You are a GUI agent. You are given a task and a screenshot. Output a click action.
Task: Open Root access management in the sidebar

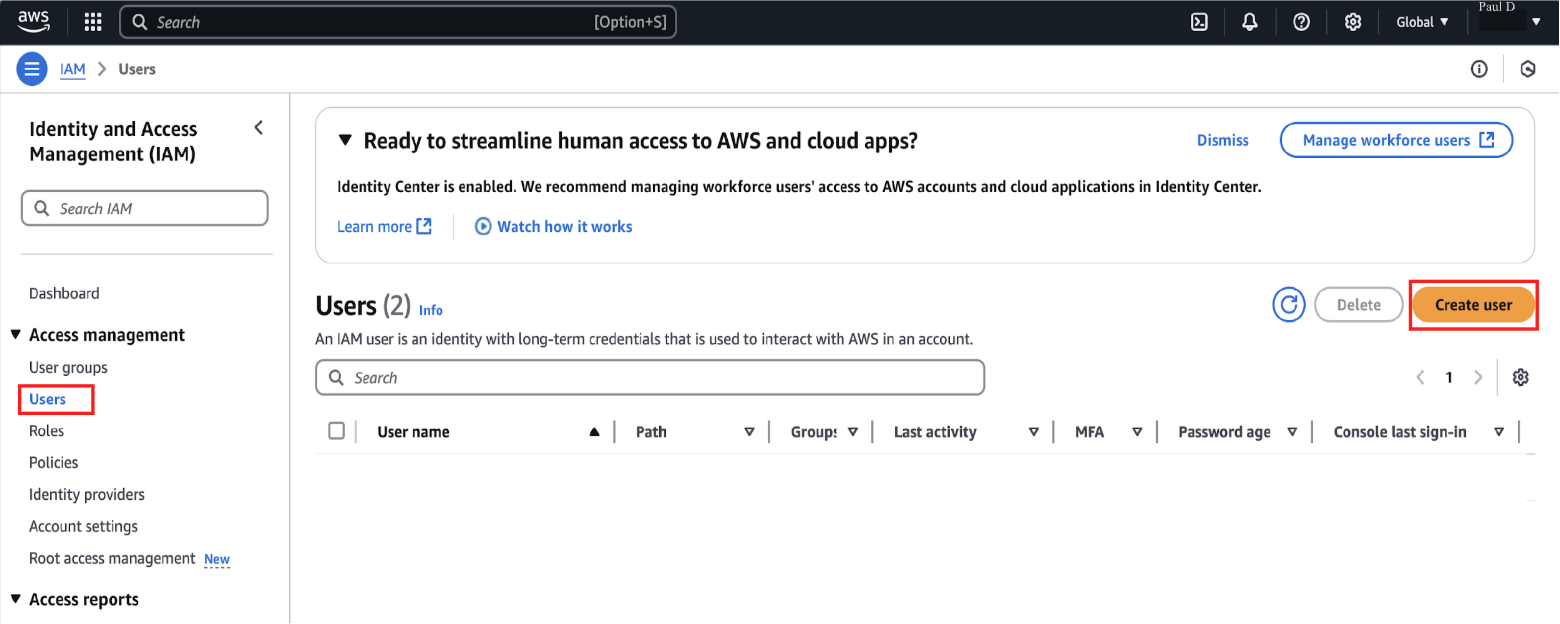coord(112,558)
